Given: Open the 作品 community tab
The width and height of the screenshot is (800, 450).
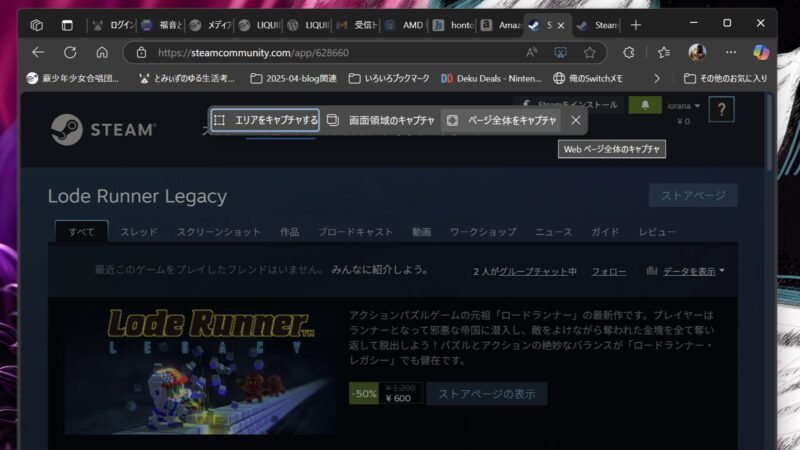Looking at the screenshot, I should click(x=289, y=232).
